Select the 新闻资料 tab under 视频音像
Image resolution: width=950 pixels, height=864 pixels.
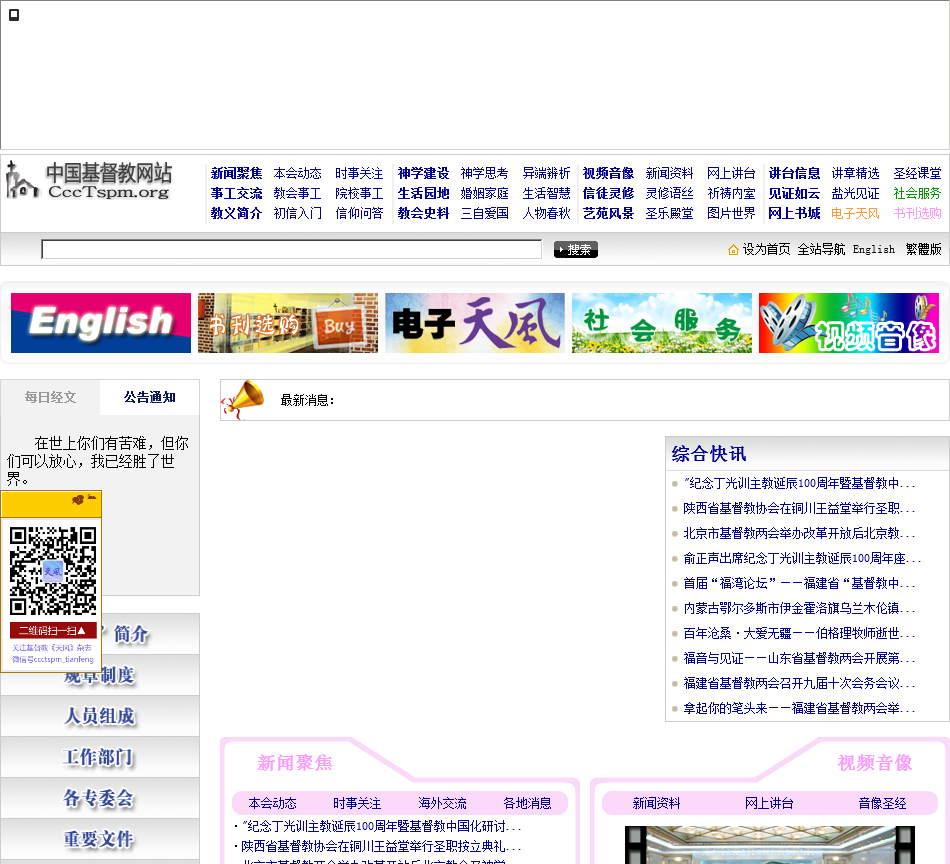(x=657, y=803)
